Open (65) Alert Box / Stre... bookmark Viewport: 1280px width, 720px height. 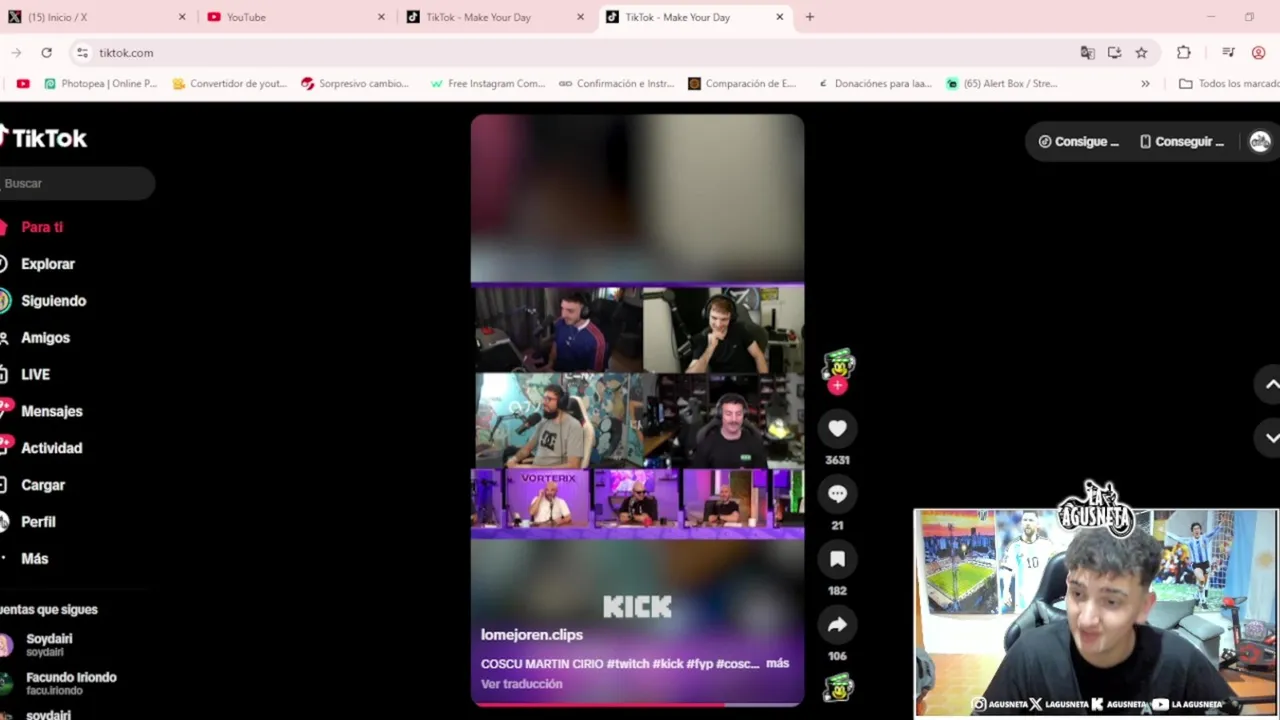pyautogui.click(x=1001, y=84)
